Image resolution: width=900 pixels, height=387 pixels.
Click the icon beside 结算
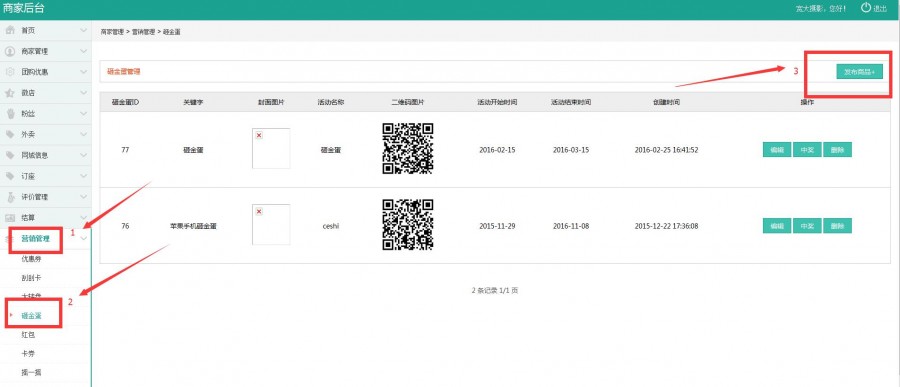tap(10, 218)
